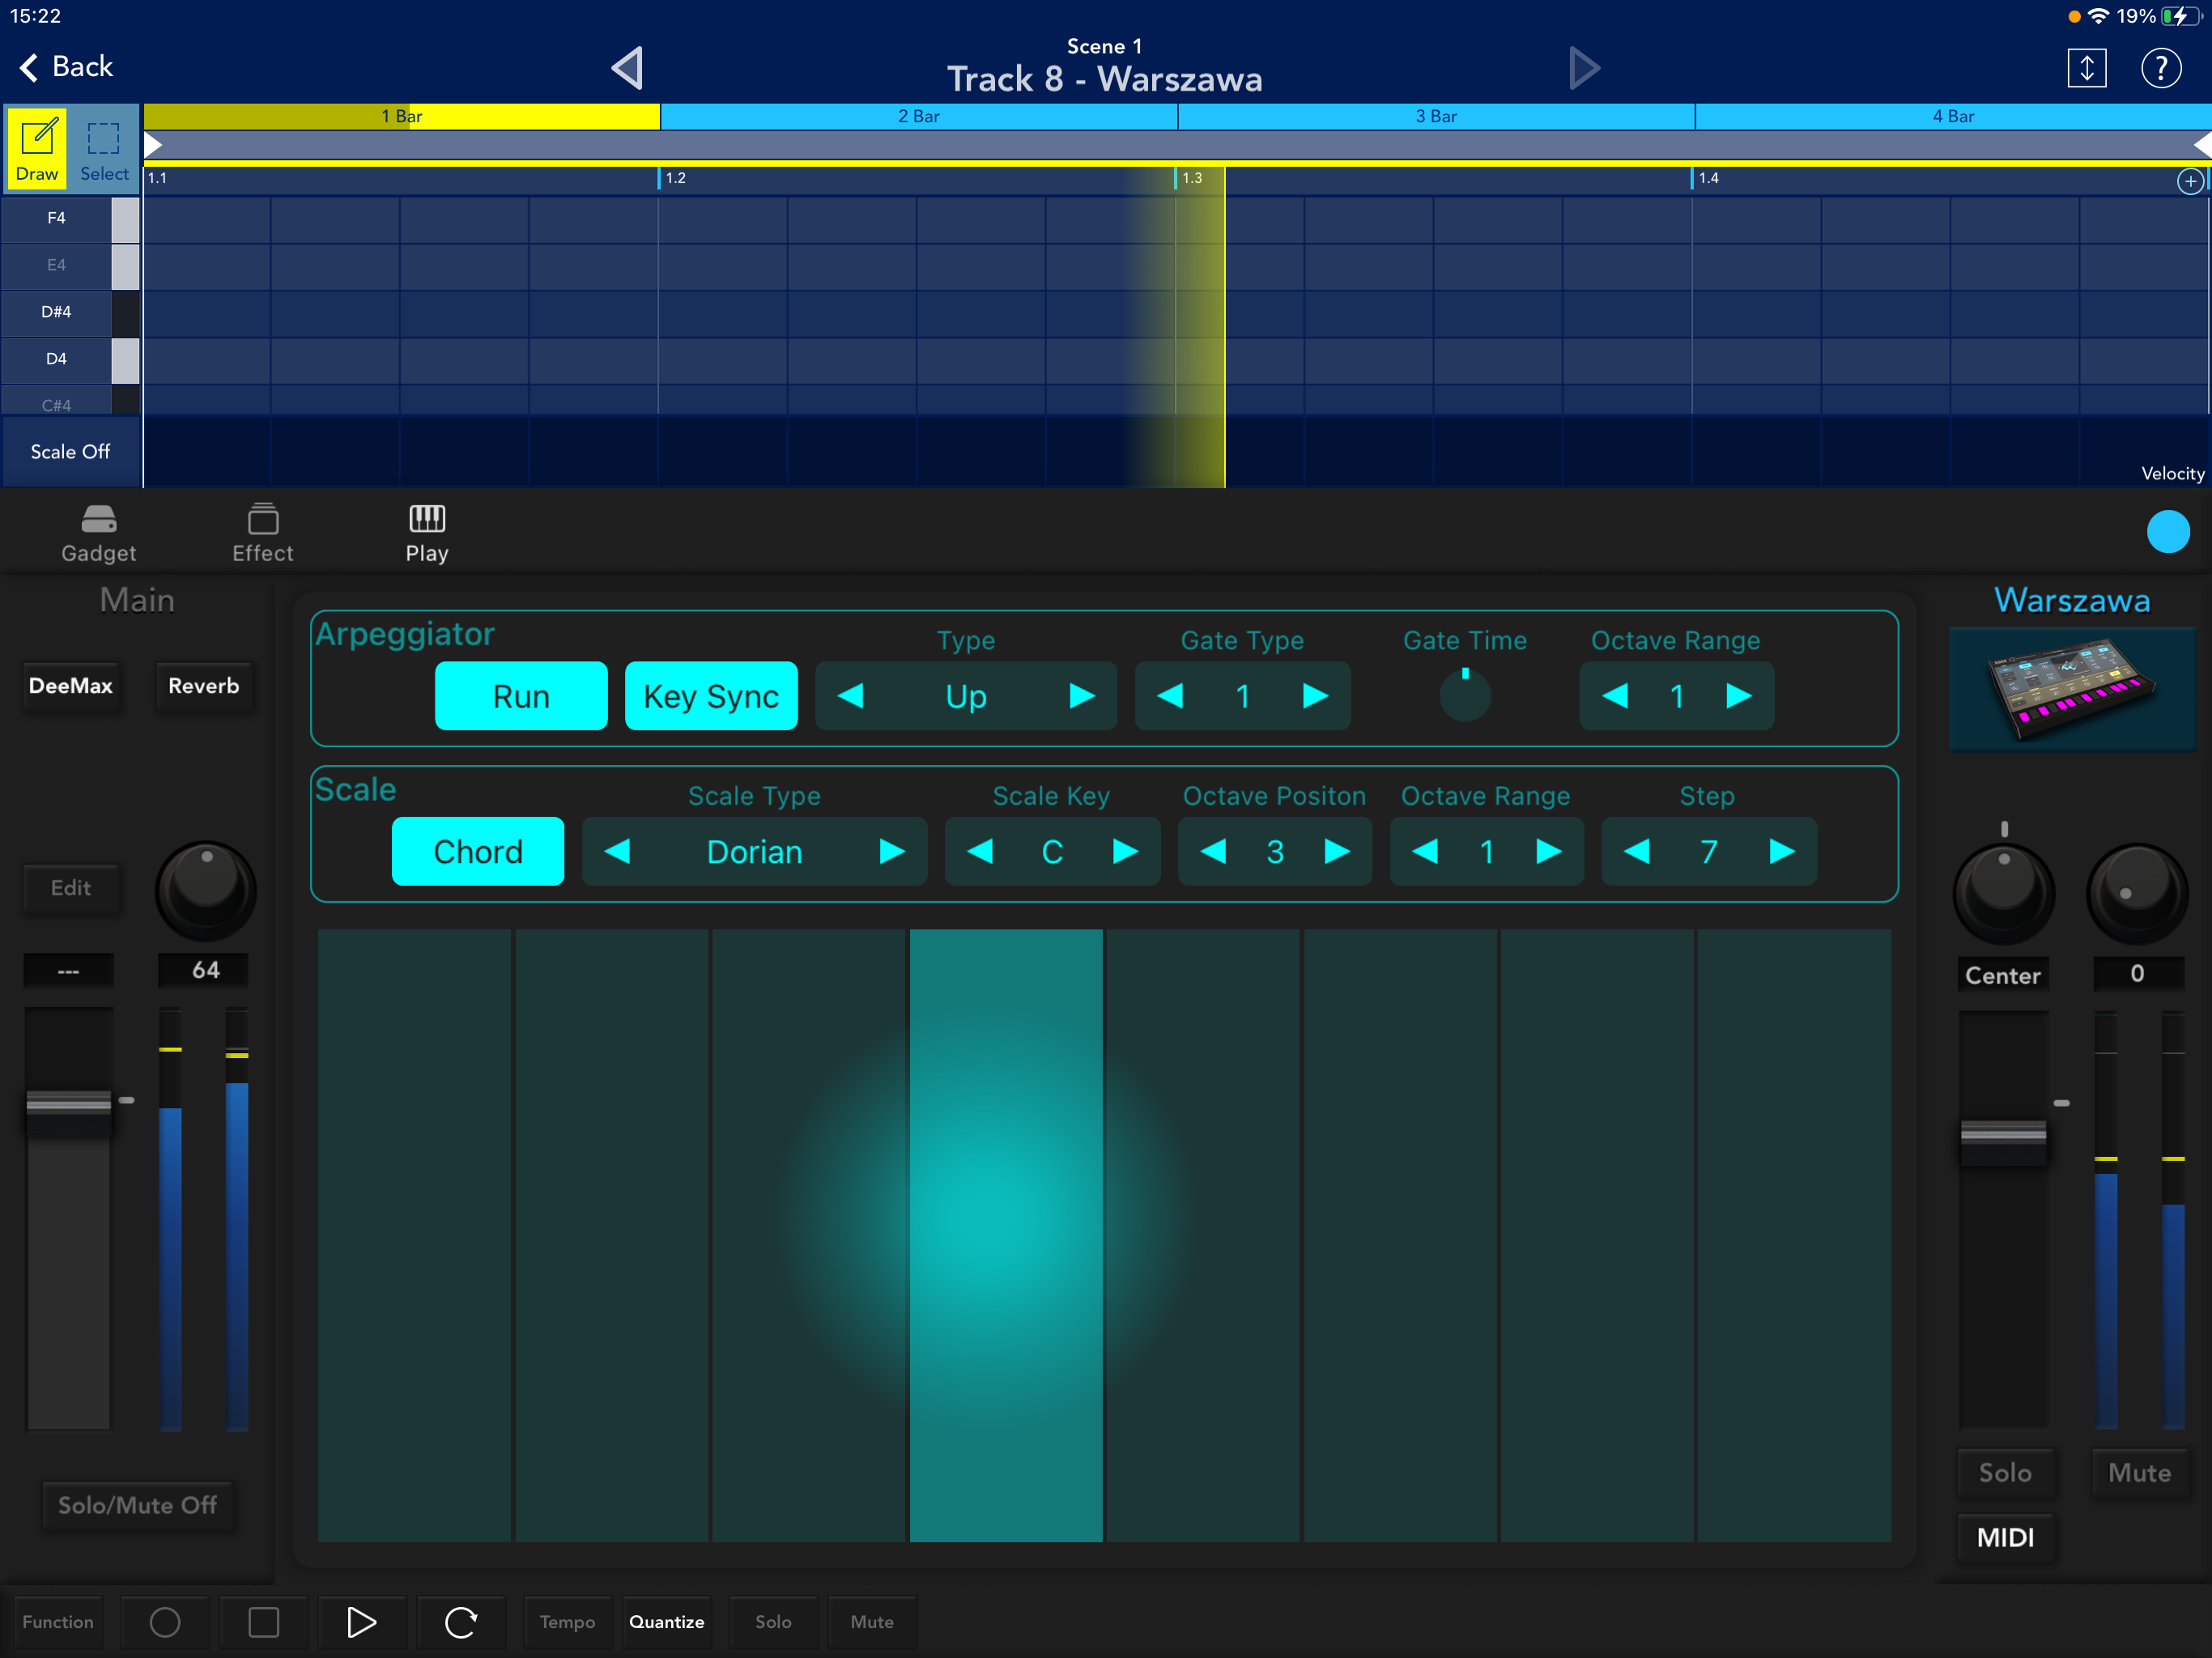Image resolution: width=2212 pixels, height=1658 pixels.
Task: Open MIDI settings button
Action: tap(2005, 1537)
